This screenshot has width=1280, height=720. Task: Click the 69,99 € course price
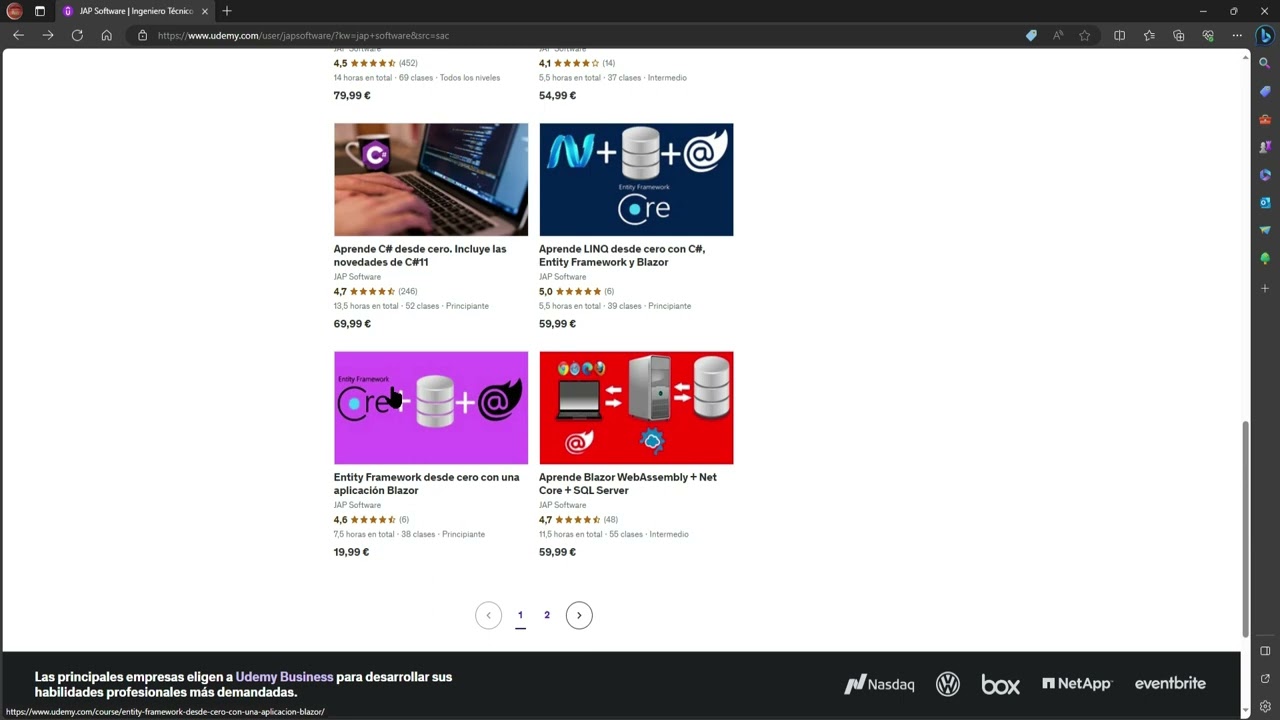pyautogui.click(x=352, y=324)
